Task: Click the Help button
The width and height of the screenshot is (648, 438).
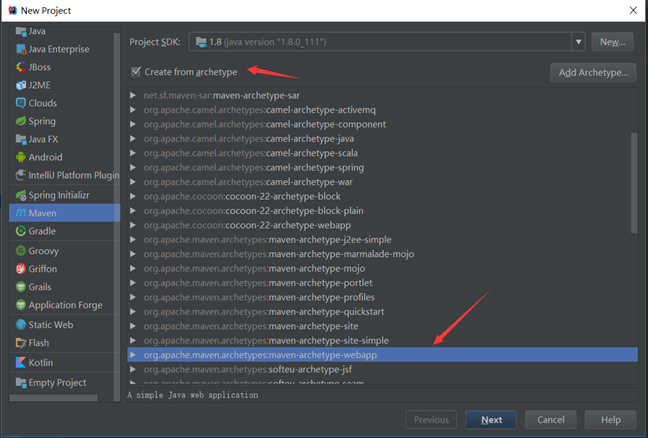Action: click(x=610, y=420)
